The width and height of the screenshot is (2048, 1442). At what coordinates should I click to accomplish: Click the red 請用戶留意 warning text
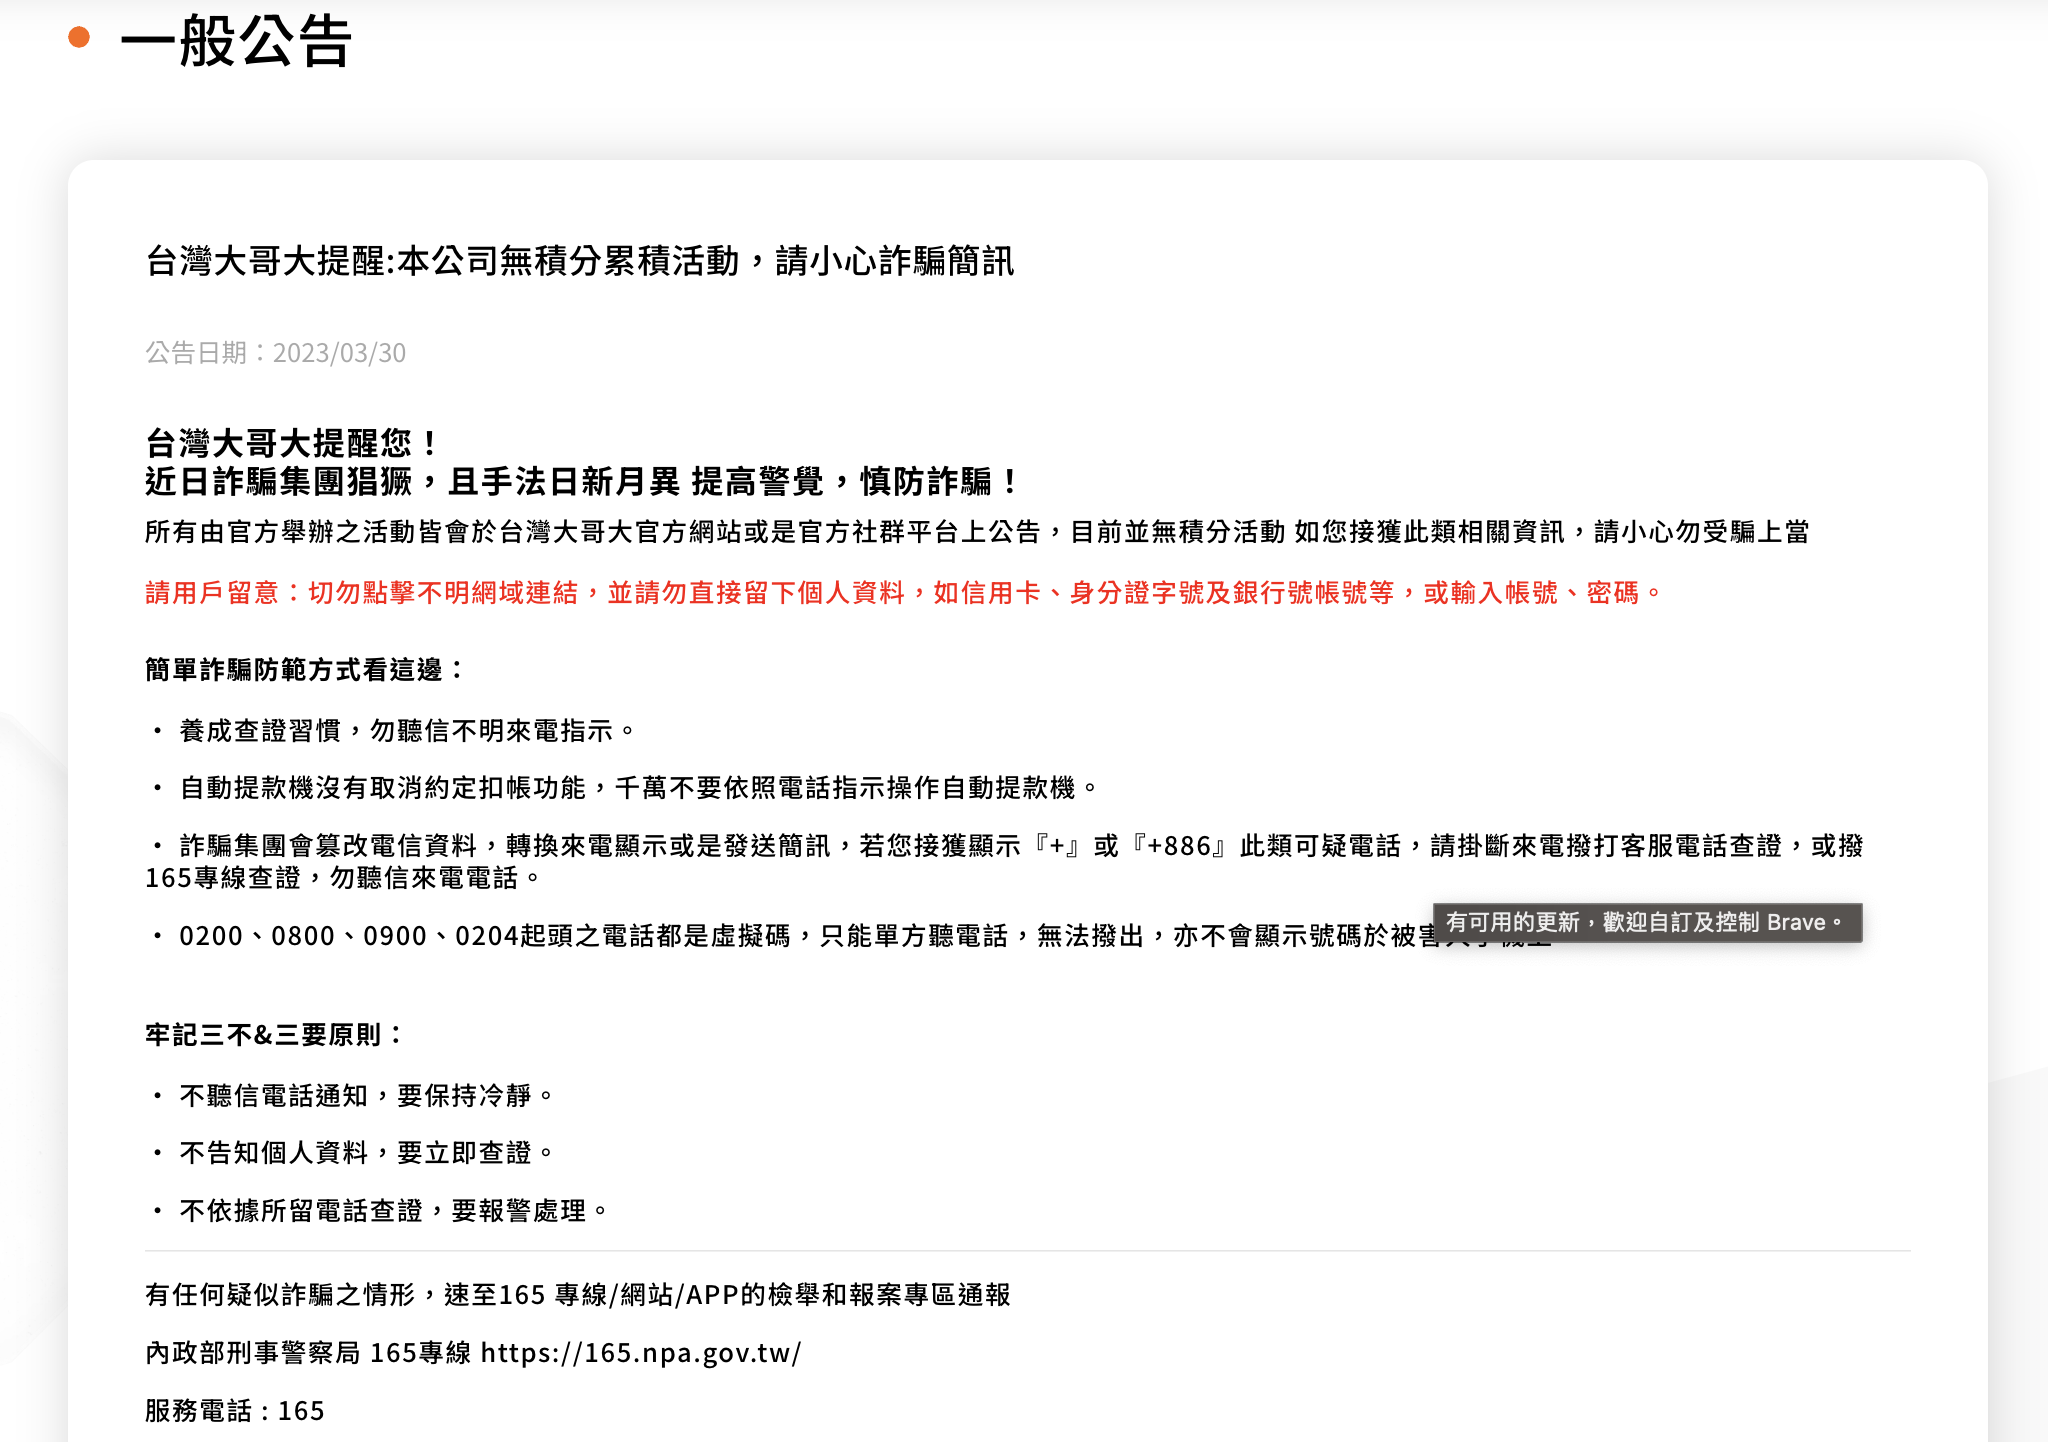903,593
